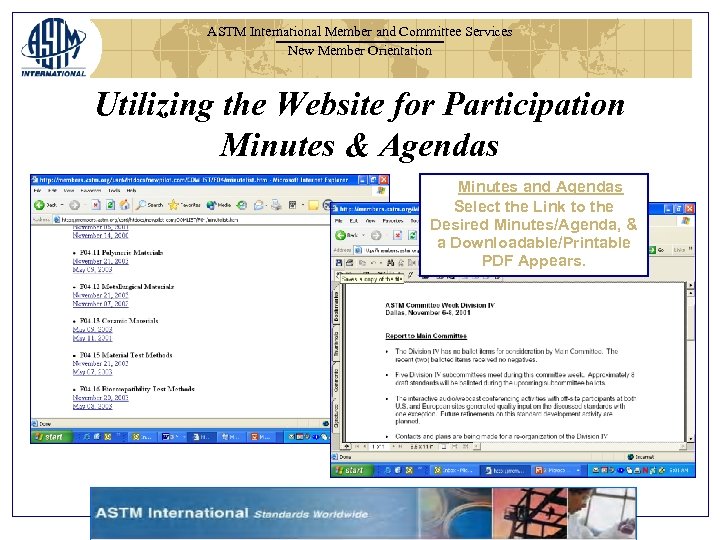Click Back in the left minutes-list browser window
This screenshot has height=540, width=720.
45,205
